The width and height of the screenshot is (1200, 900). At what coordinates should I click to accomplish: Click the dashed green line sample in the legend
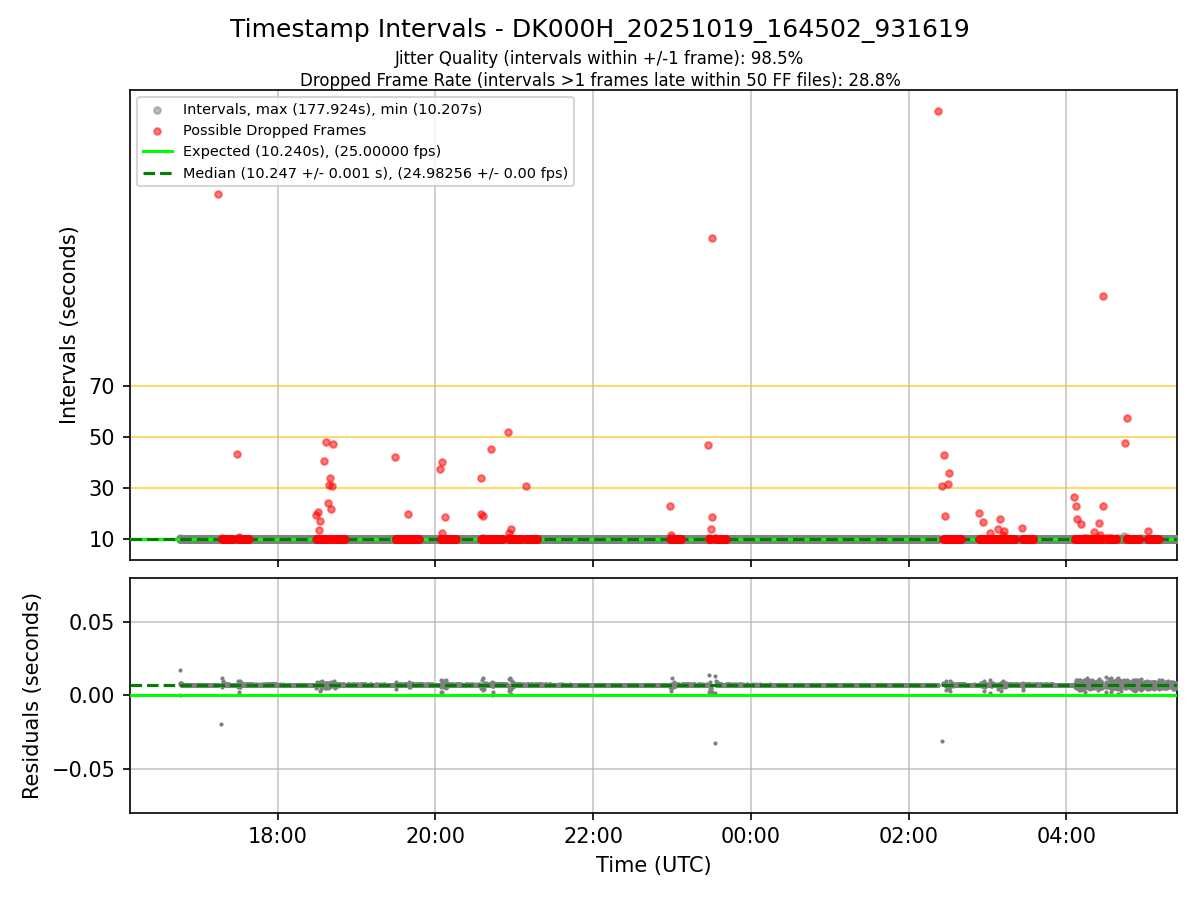click(156, 174)
